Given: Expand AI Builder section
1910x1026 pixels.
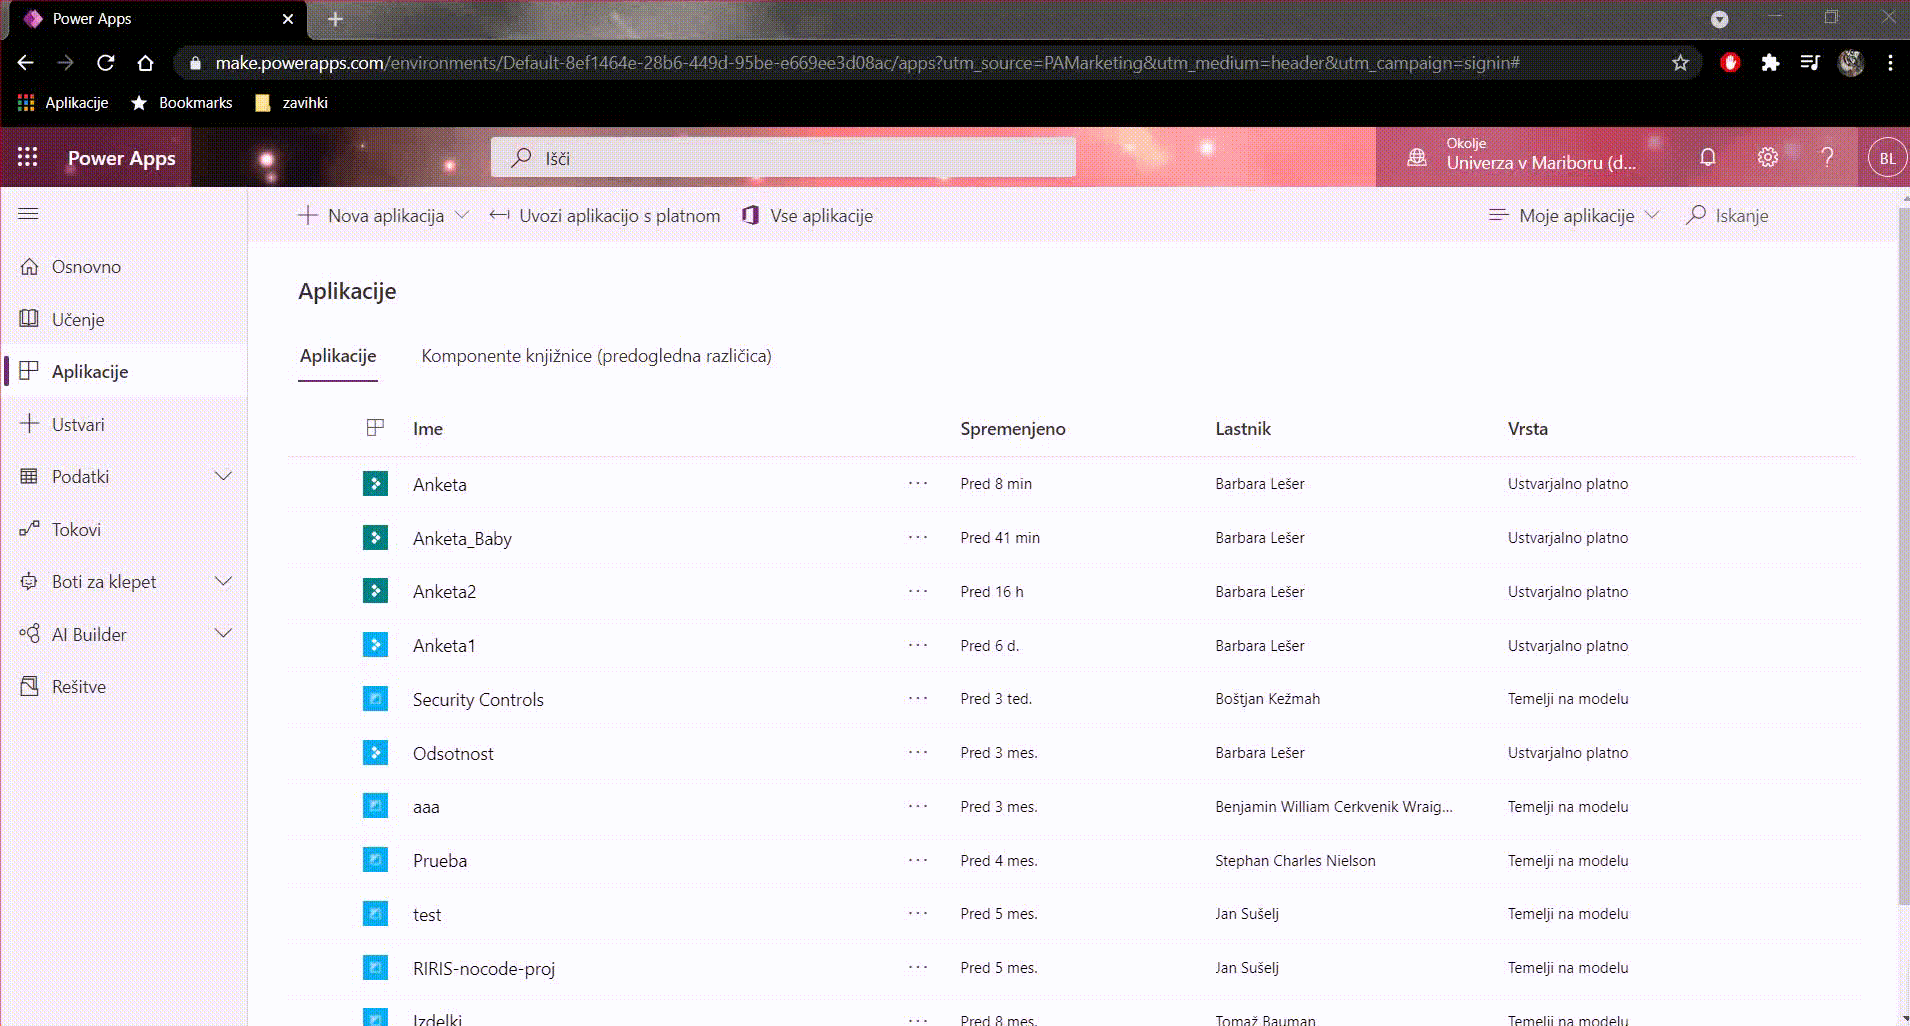Looking at the screenshot, I should coord(224,634).
